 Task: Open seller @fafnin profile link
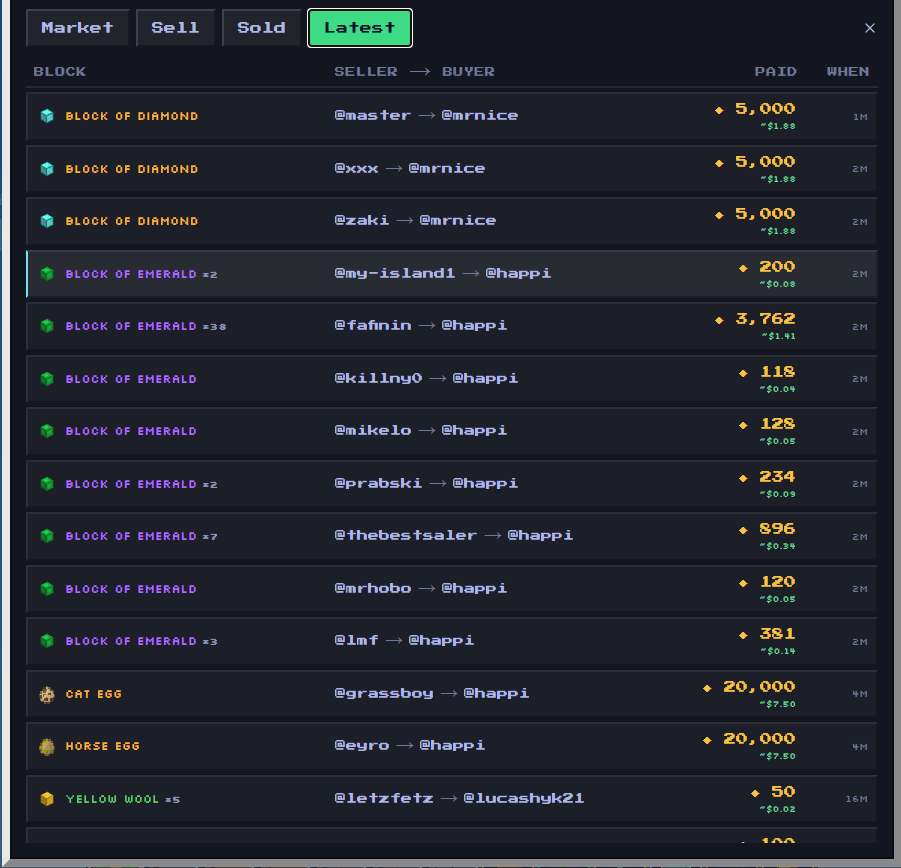(x=373, y=326)
